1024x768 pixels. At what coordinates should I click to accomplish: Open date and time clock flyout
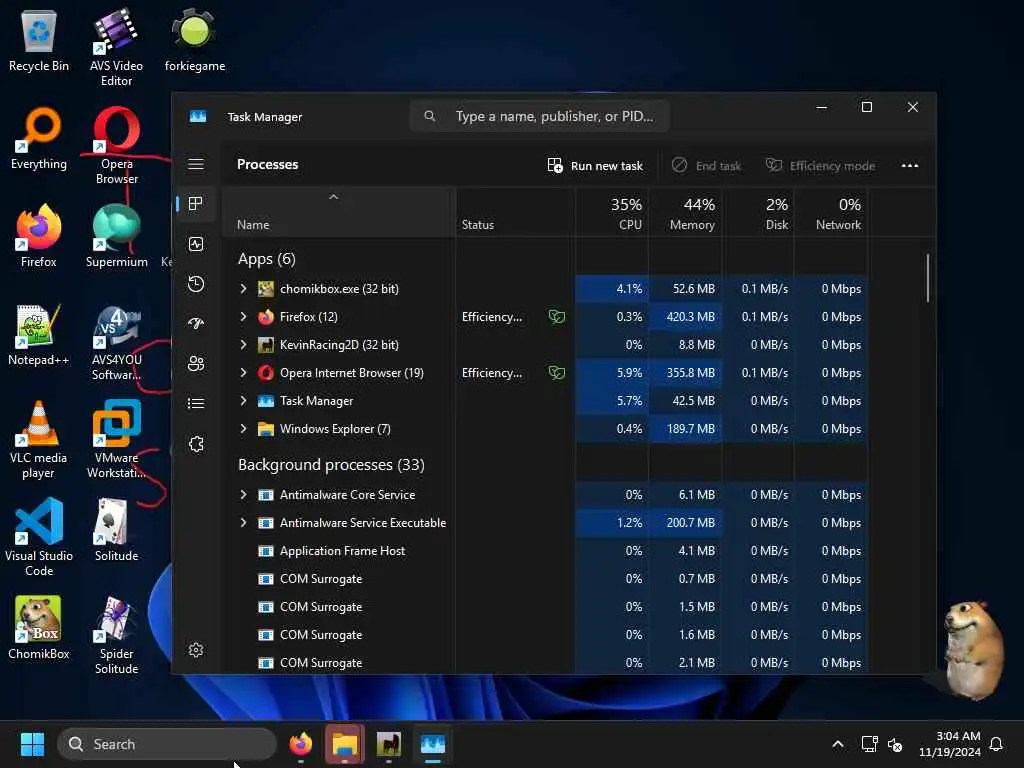pos(950,744)
